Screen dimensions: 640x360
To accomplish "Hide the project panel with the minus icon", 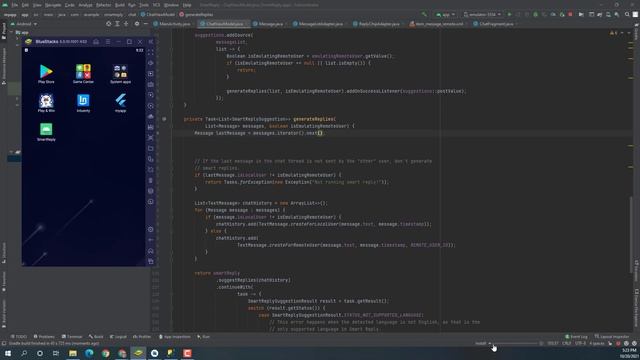I will point(146,24).
